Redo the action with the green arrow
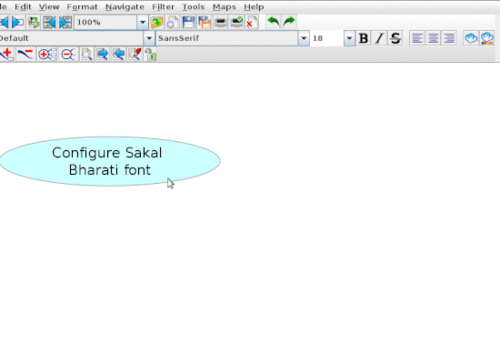This screenshot has height=364, width=500. click(x=289, y=22)
